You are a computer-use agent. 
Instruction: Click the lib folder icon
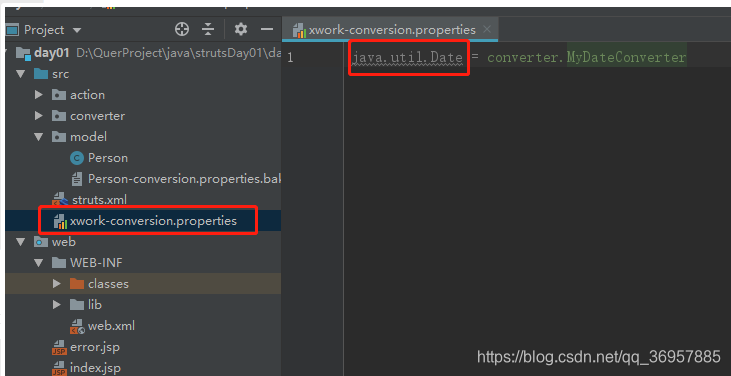[x=76, y=305]
